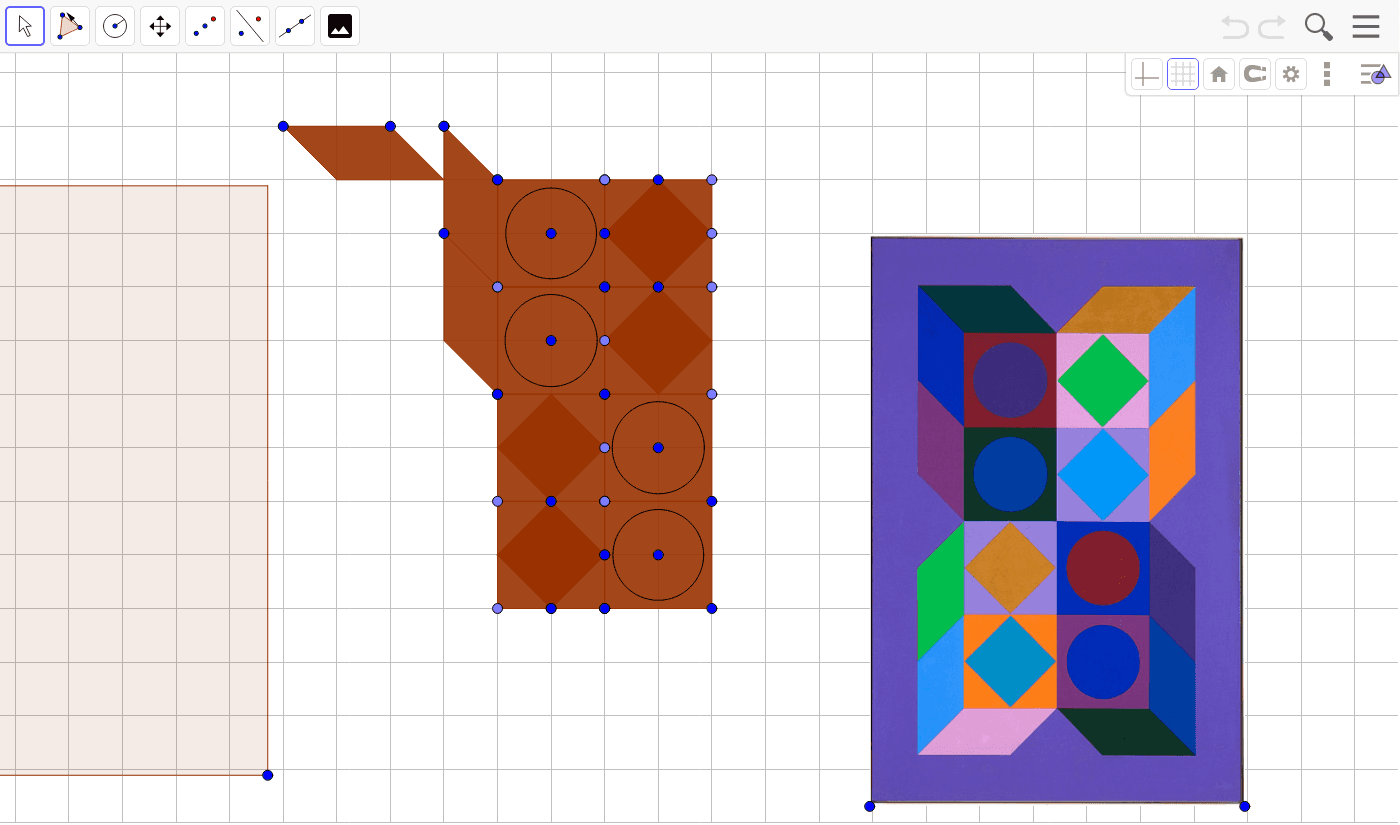The width and height of the screenshot is (1400, 825).
Task: Click the painting's bottom-left corner point
Action: (x=870, y=806)
